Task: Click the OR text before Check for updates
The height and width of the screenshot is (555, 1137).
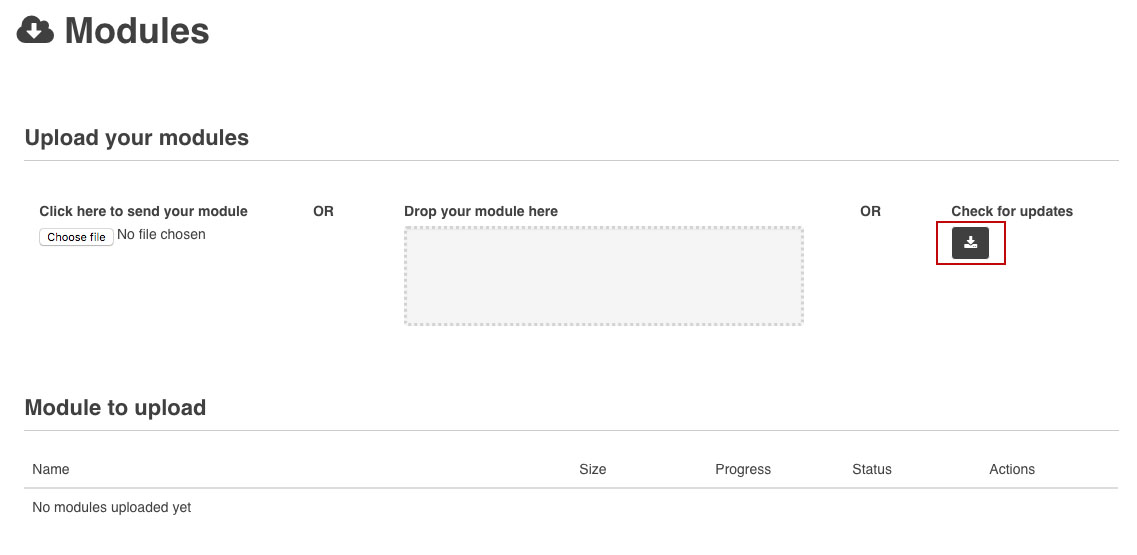Action: click(x=870, y=211)
